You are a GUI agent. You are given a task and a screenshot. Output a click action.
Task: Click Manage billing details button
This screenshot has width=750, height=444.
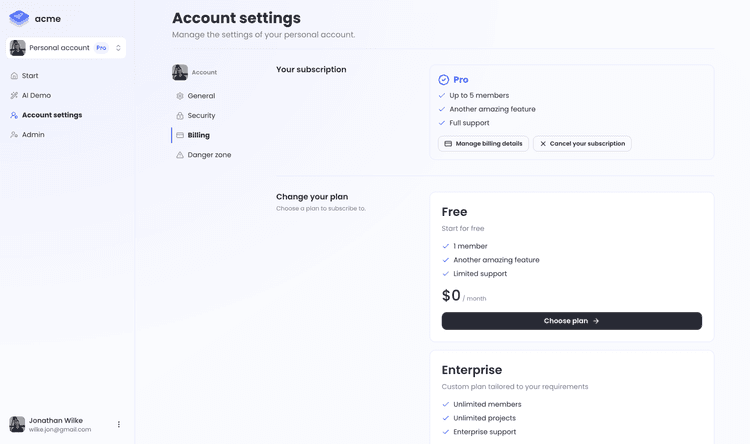click(x=483, y=144)
